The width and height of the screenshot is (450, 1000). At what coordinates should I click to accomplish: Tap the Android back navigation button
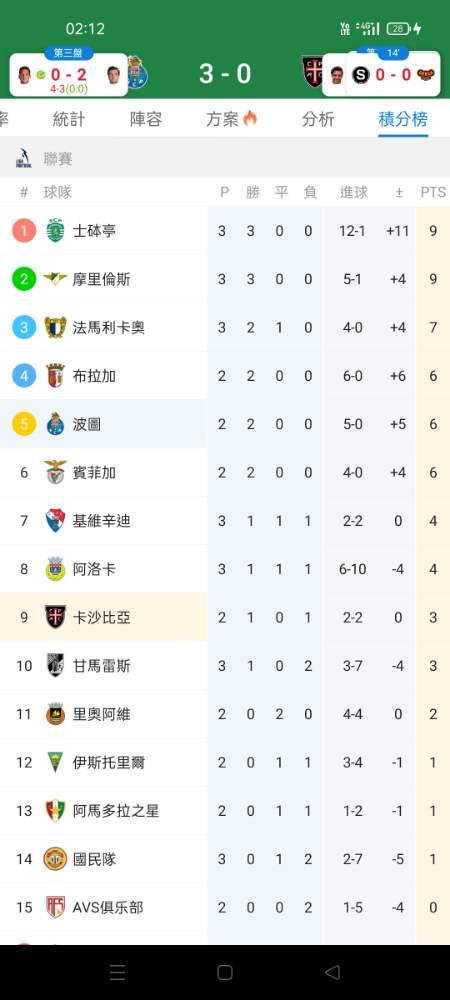(332, 972)
